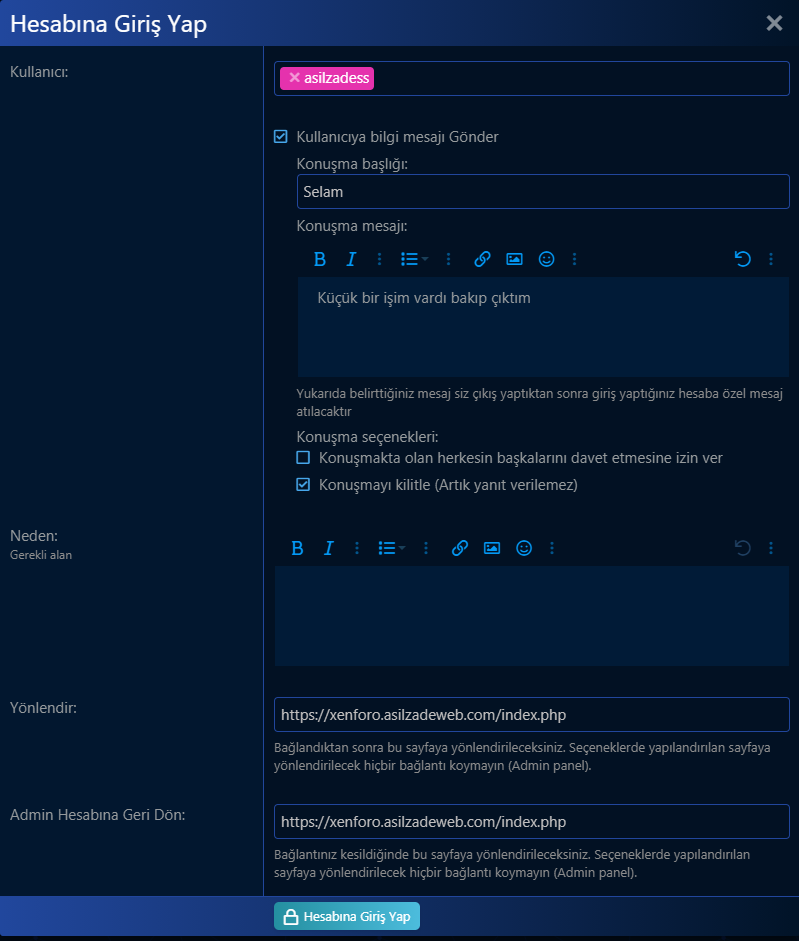Insert image in the conversation message editor

point(514,259)
